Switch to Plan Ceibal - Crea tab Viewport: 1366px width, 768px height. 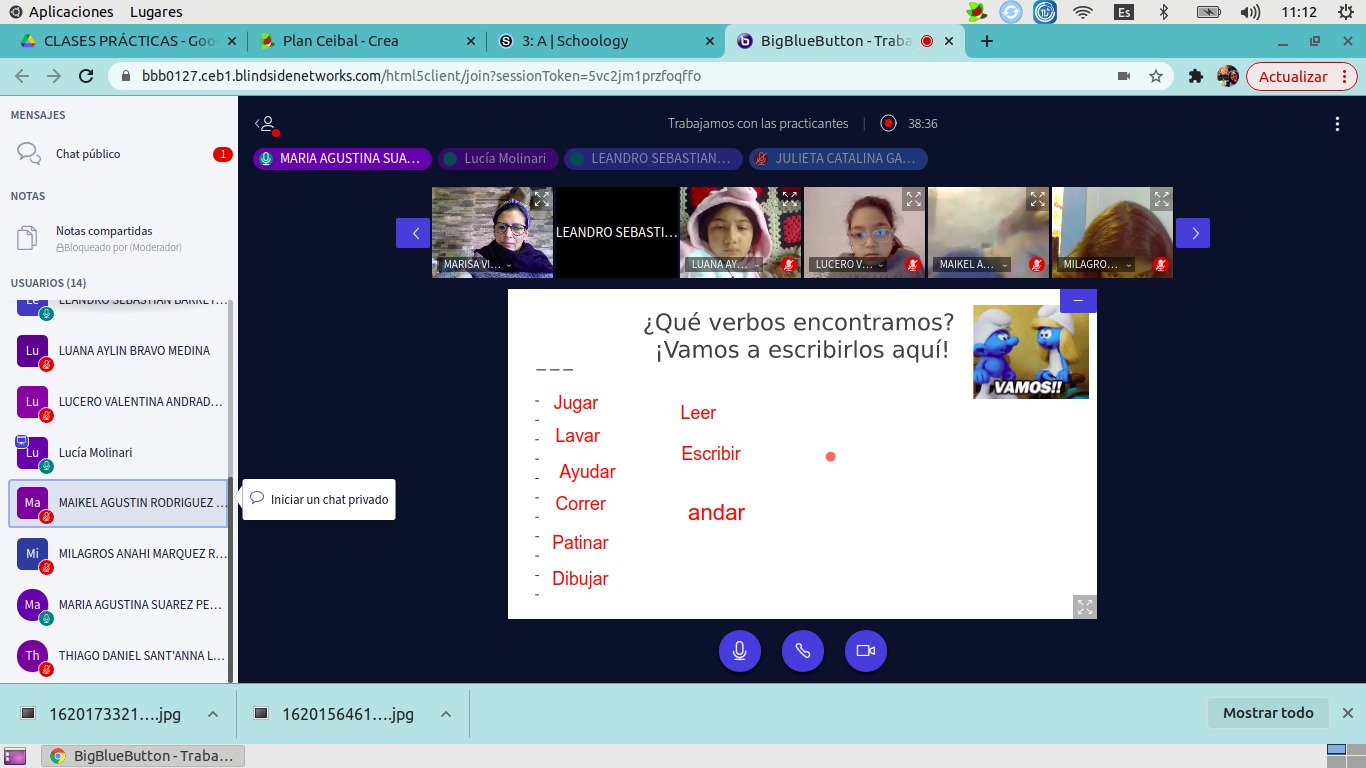coord(365,41)
